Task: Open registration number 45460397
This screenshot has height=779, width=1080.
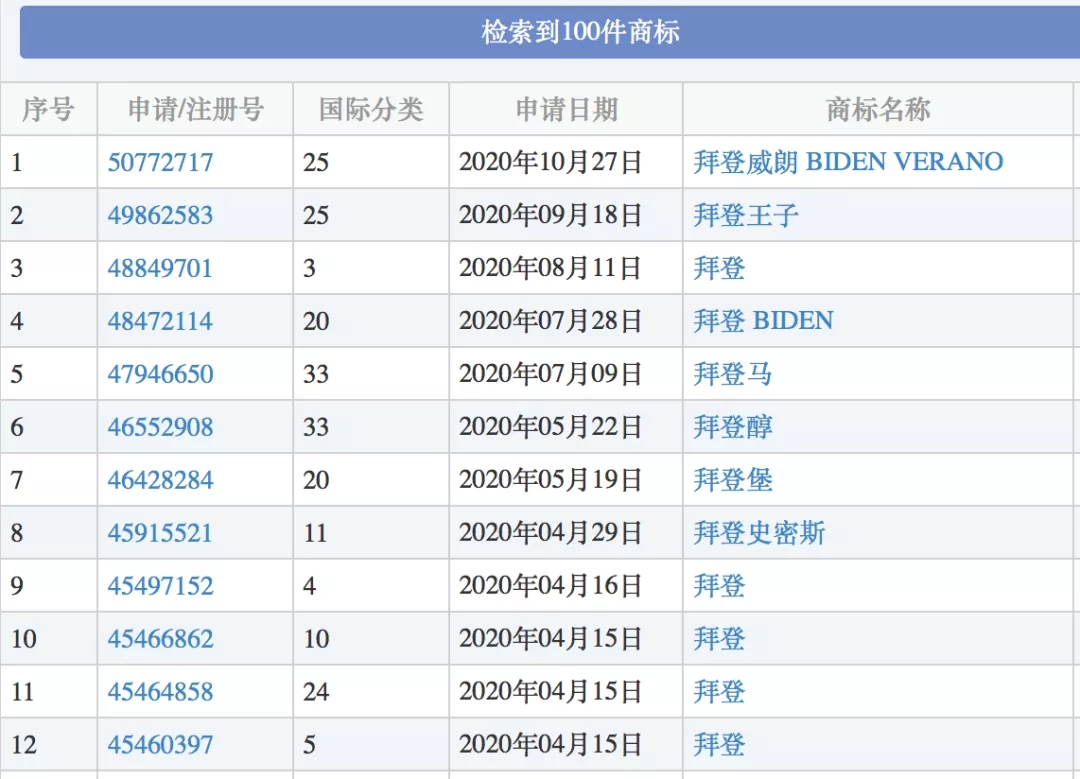Action: (x=160, y=745)
